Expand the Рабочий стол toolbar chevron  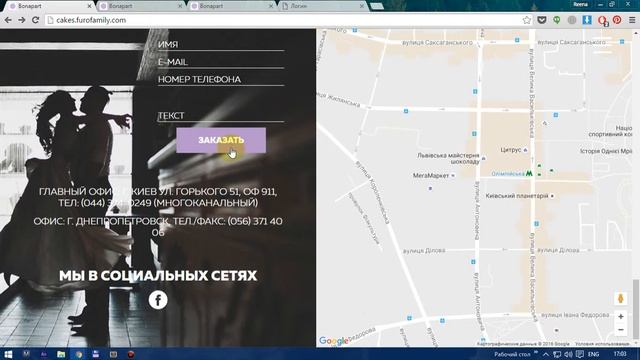[536, 353]
